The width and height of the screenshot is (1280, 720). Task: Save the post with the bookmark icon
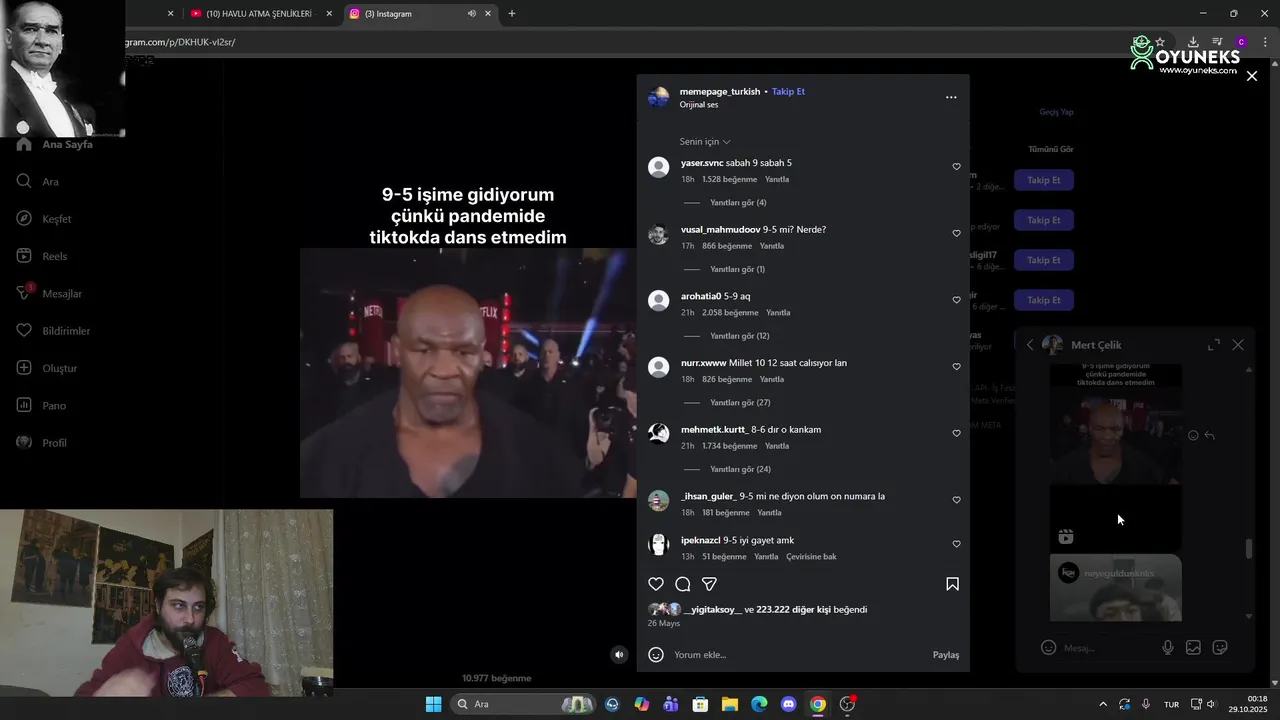952,584
